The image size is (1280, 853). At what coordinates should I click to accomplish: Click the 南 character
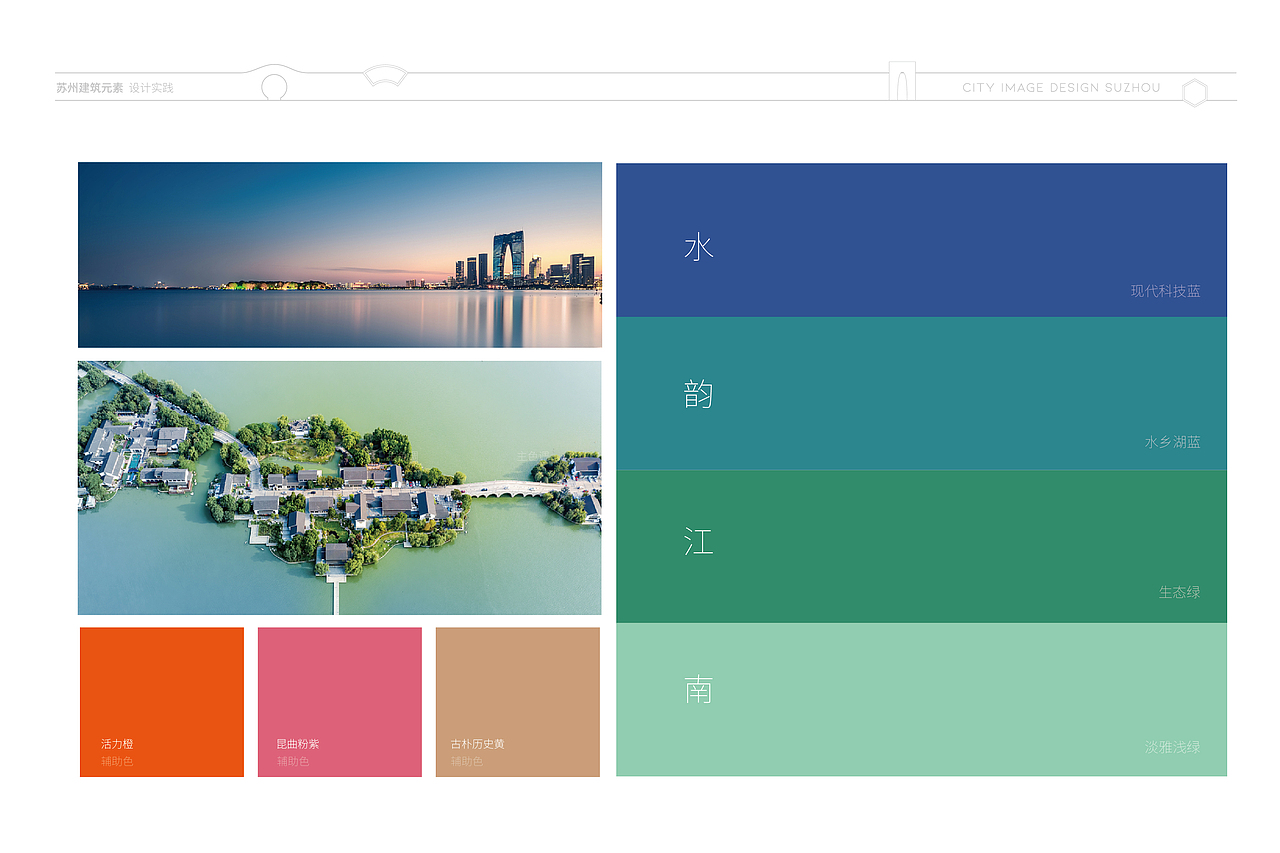point(698,689)
